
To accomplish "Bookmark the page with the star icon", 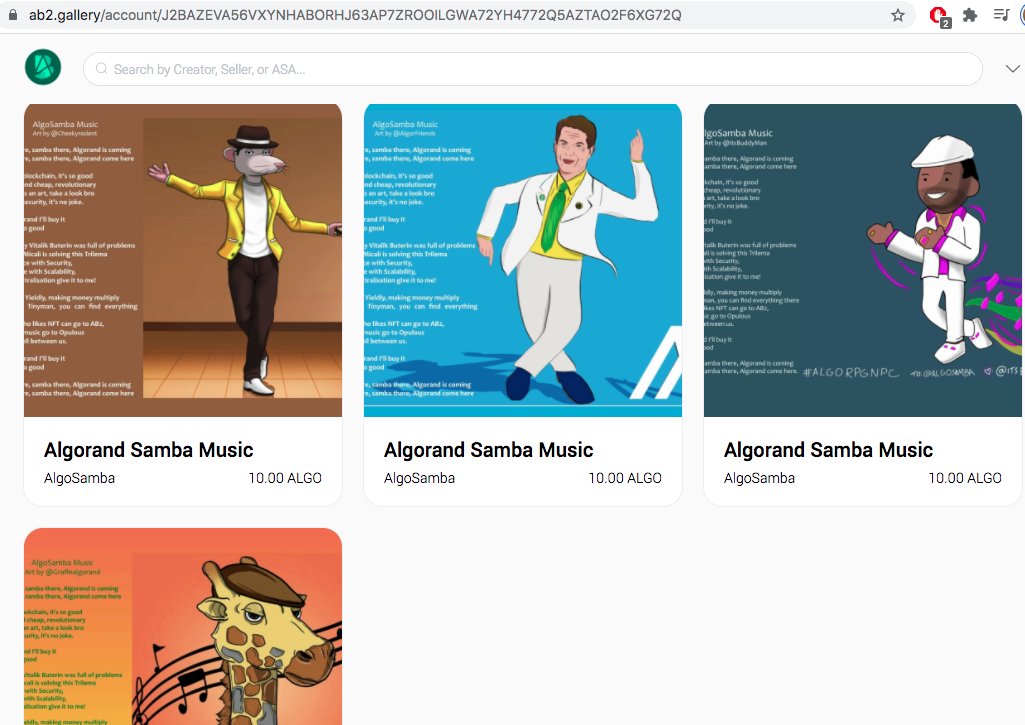I will click(x=898, y=16).
